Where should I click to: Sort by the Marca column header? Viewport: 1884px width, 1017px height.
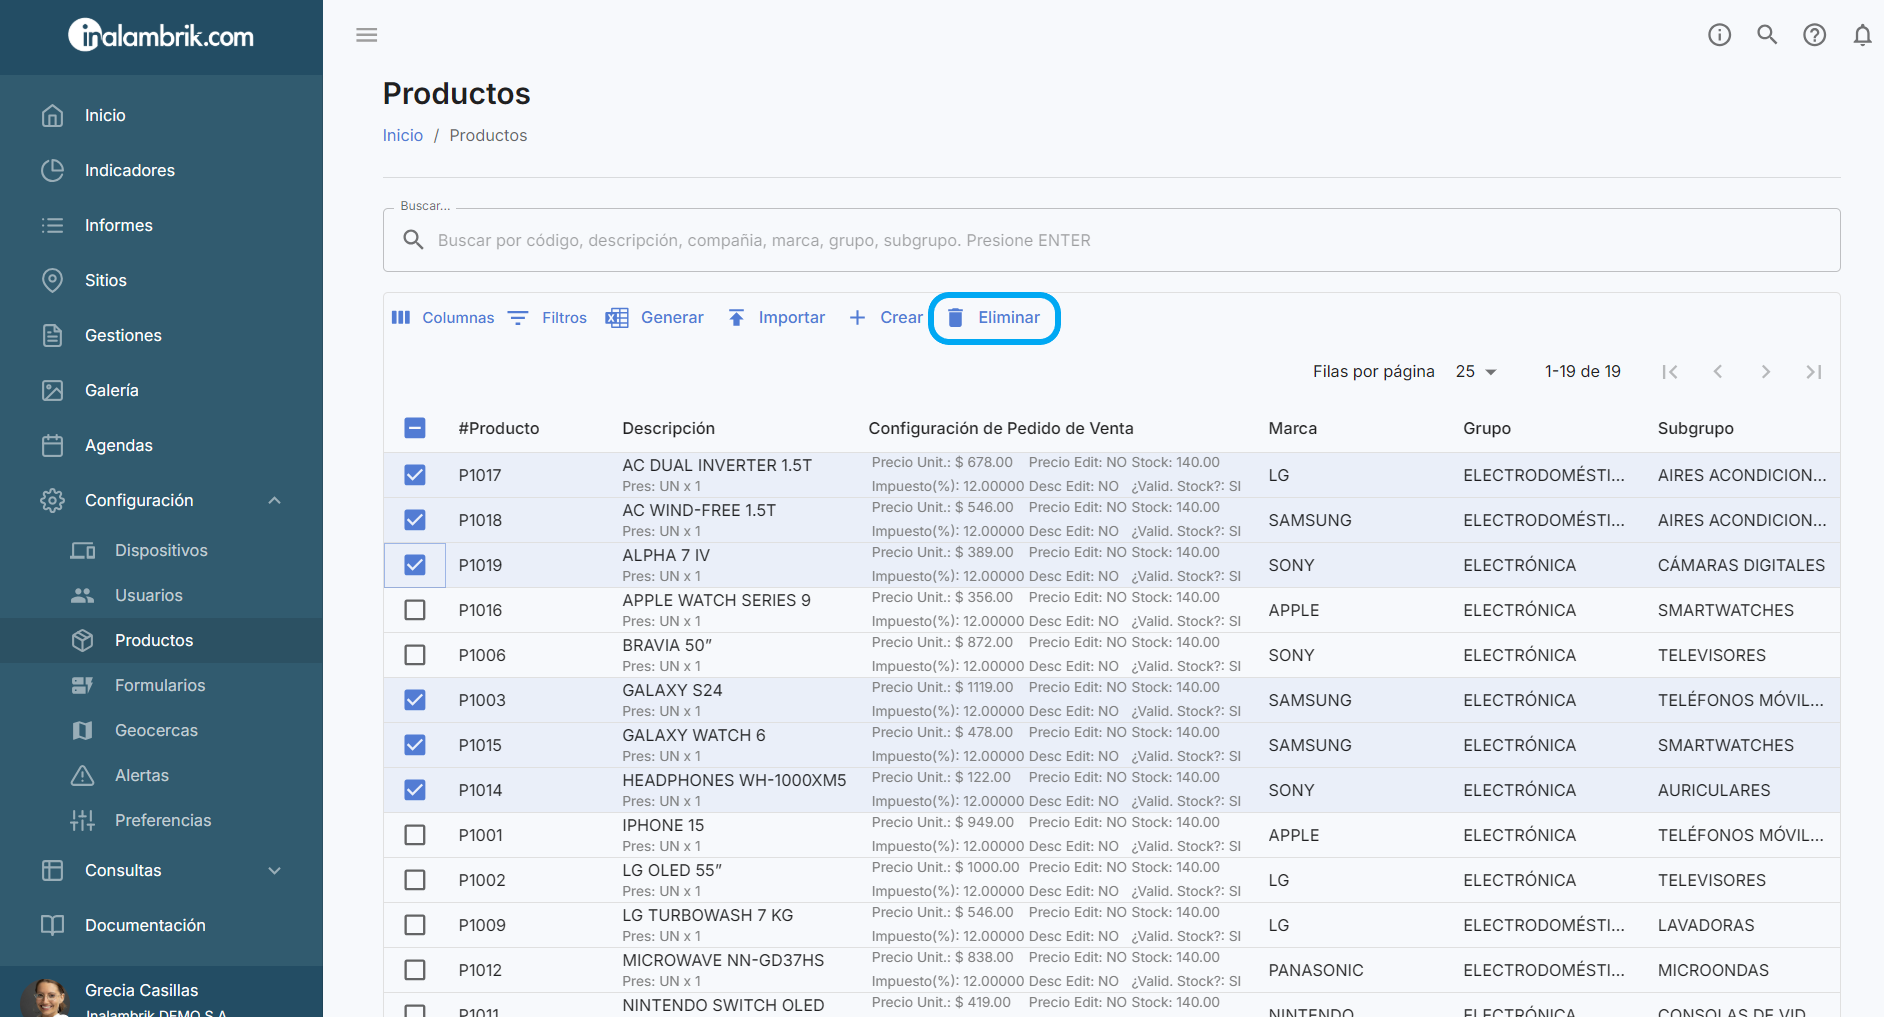point(1293,428)
